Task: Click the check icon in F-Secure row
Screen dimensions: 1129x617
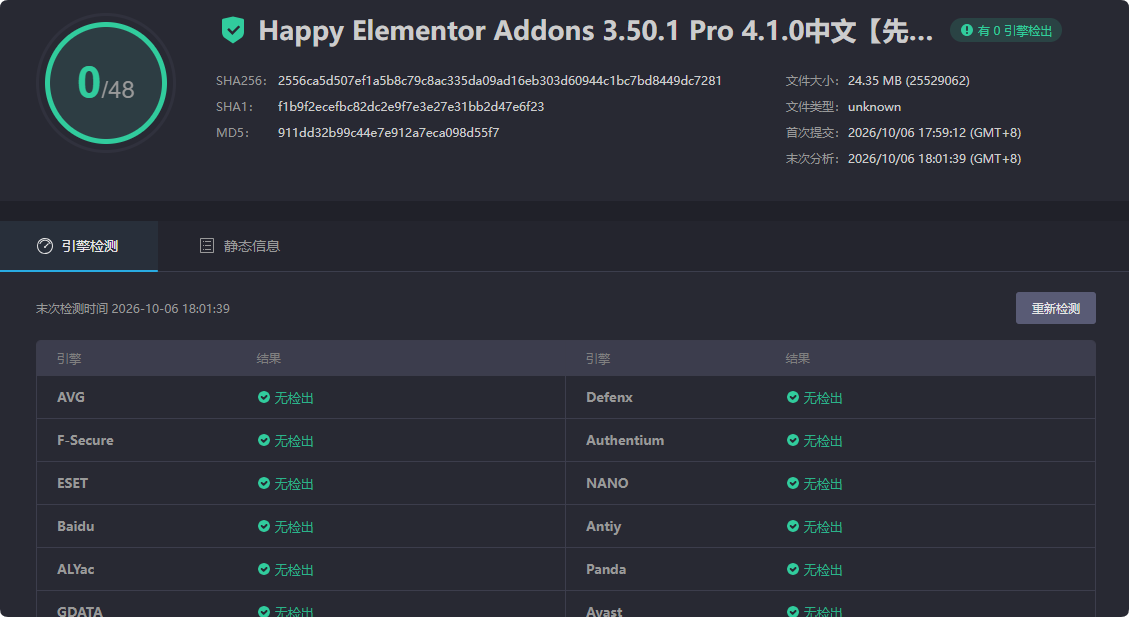Action: 264,441
